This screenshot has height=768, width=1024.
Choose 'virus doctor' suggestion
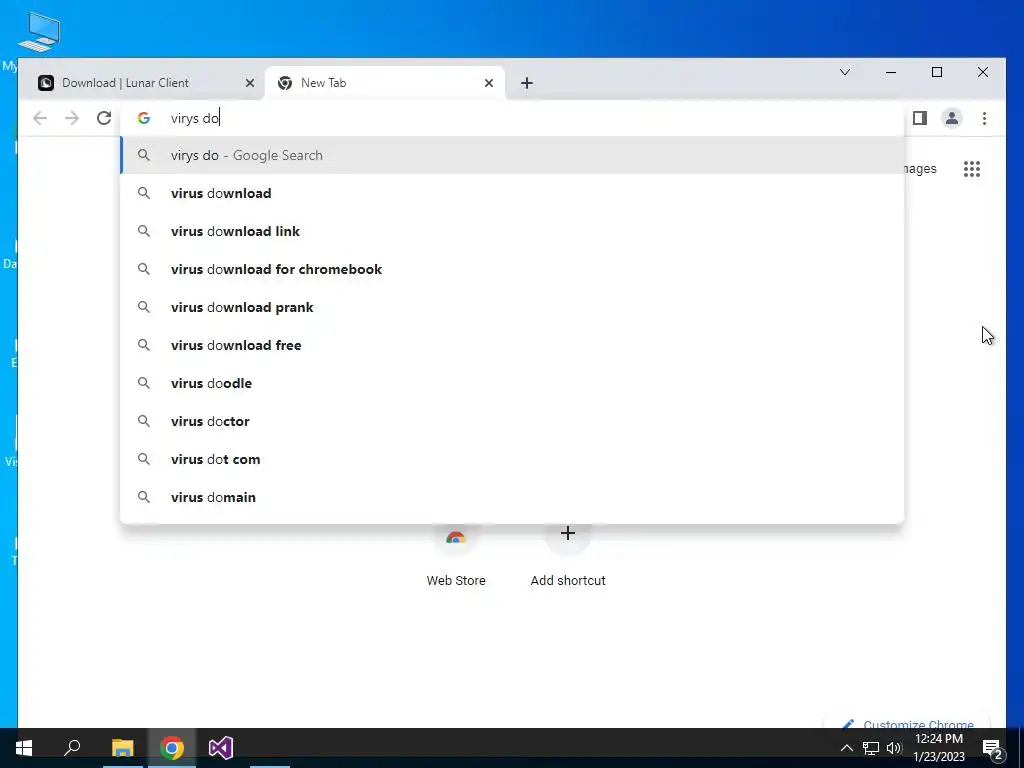tap(513, 421)
